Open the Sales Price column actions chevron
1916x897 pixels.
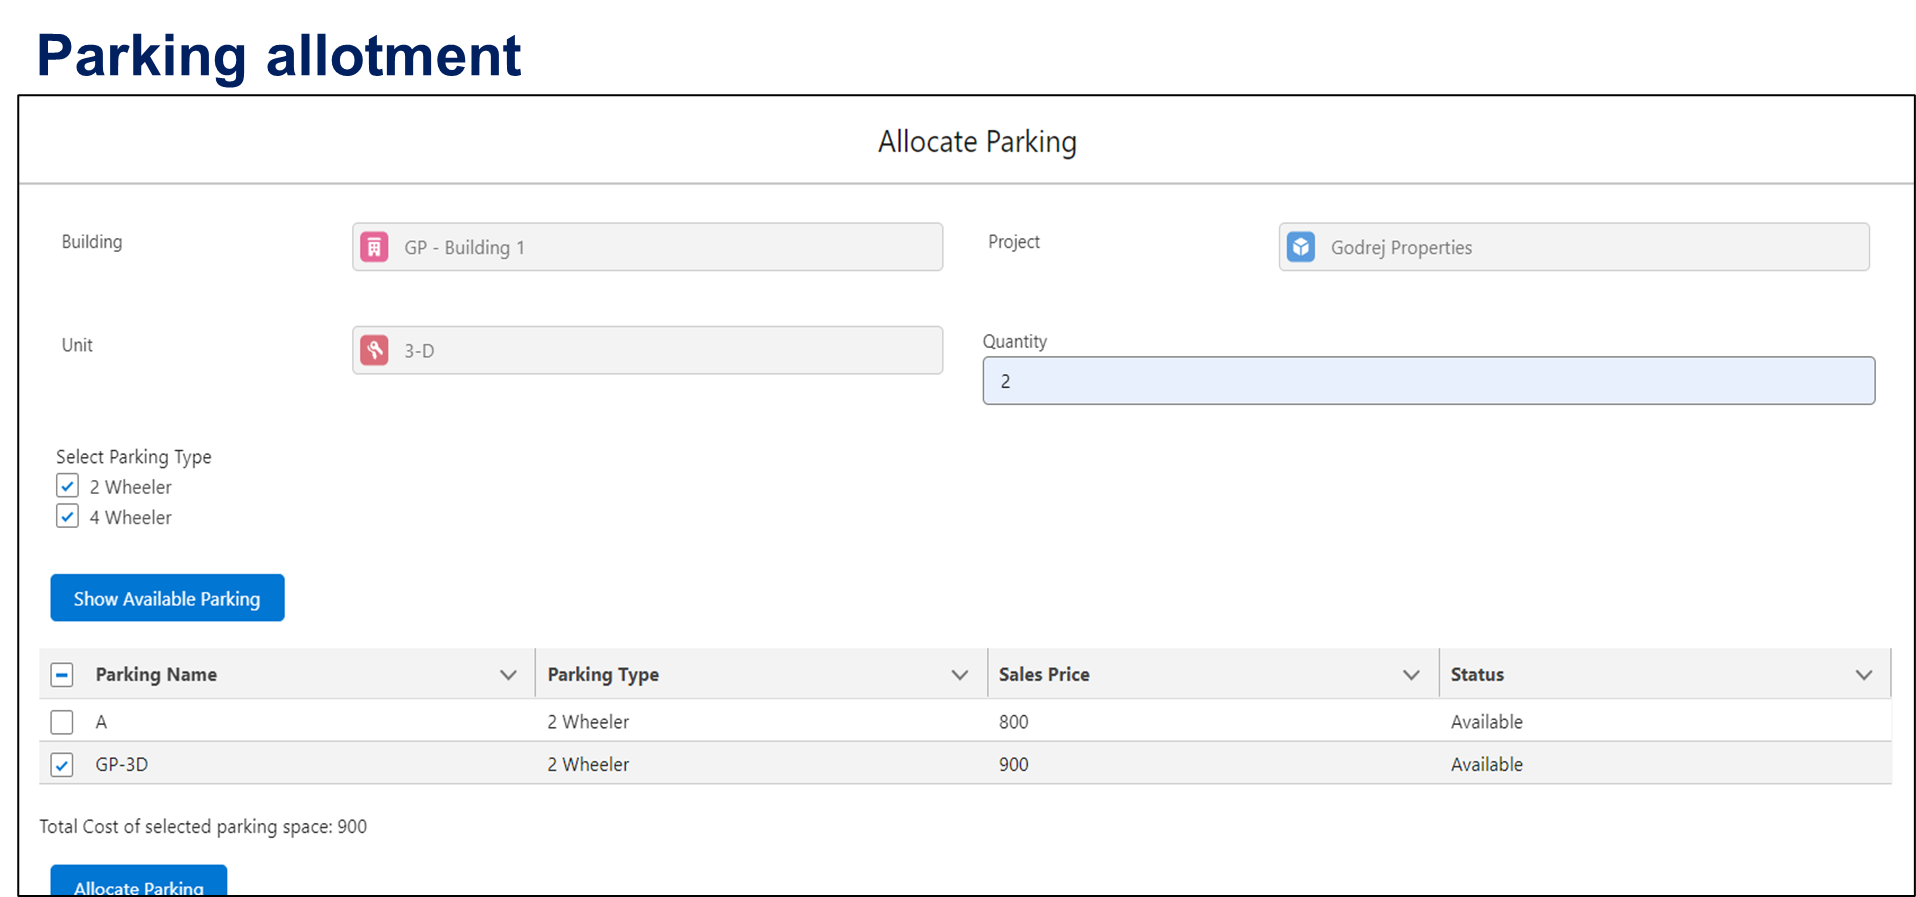(x=1411, y=675)
